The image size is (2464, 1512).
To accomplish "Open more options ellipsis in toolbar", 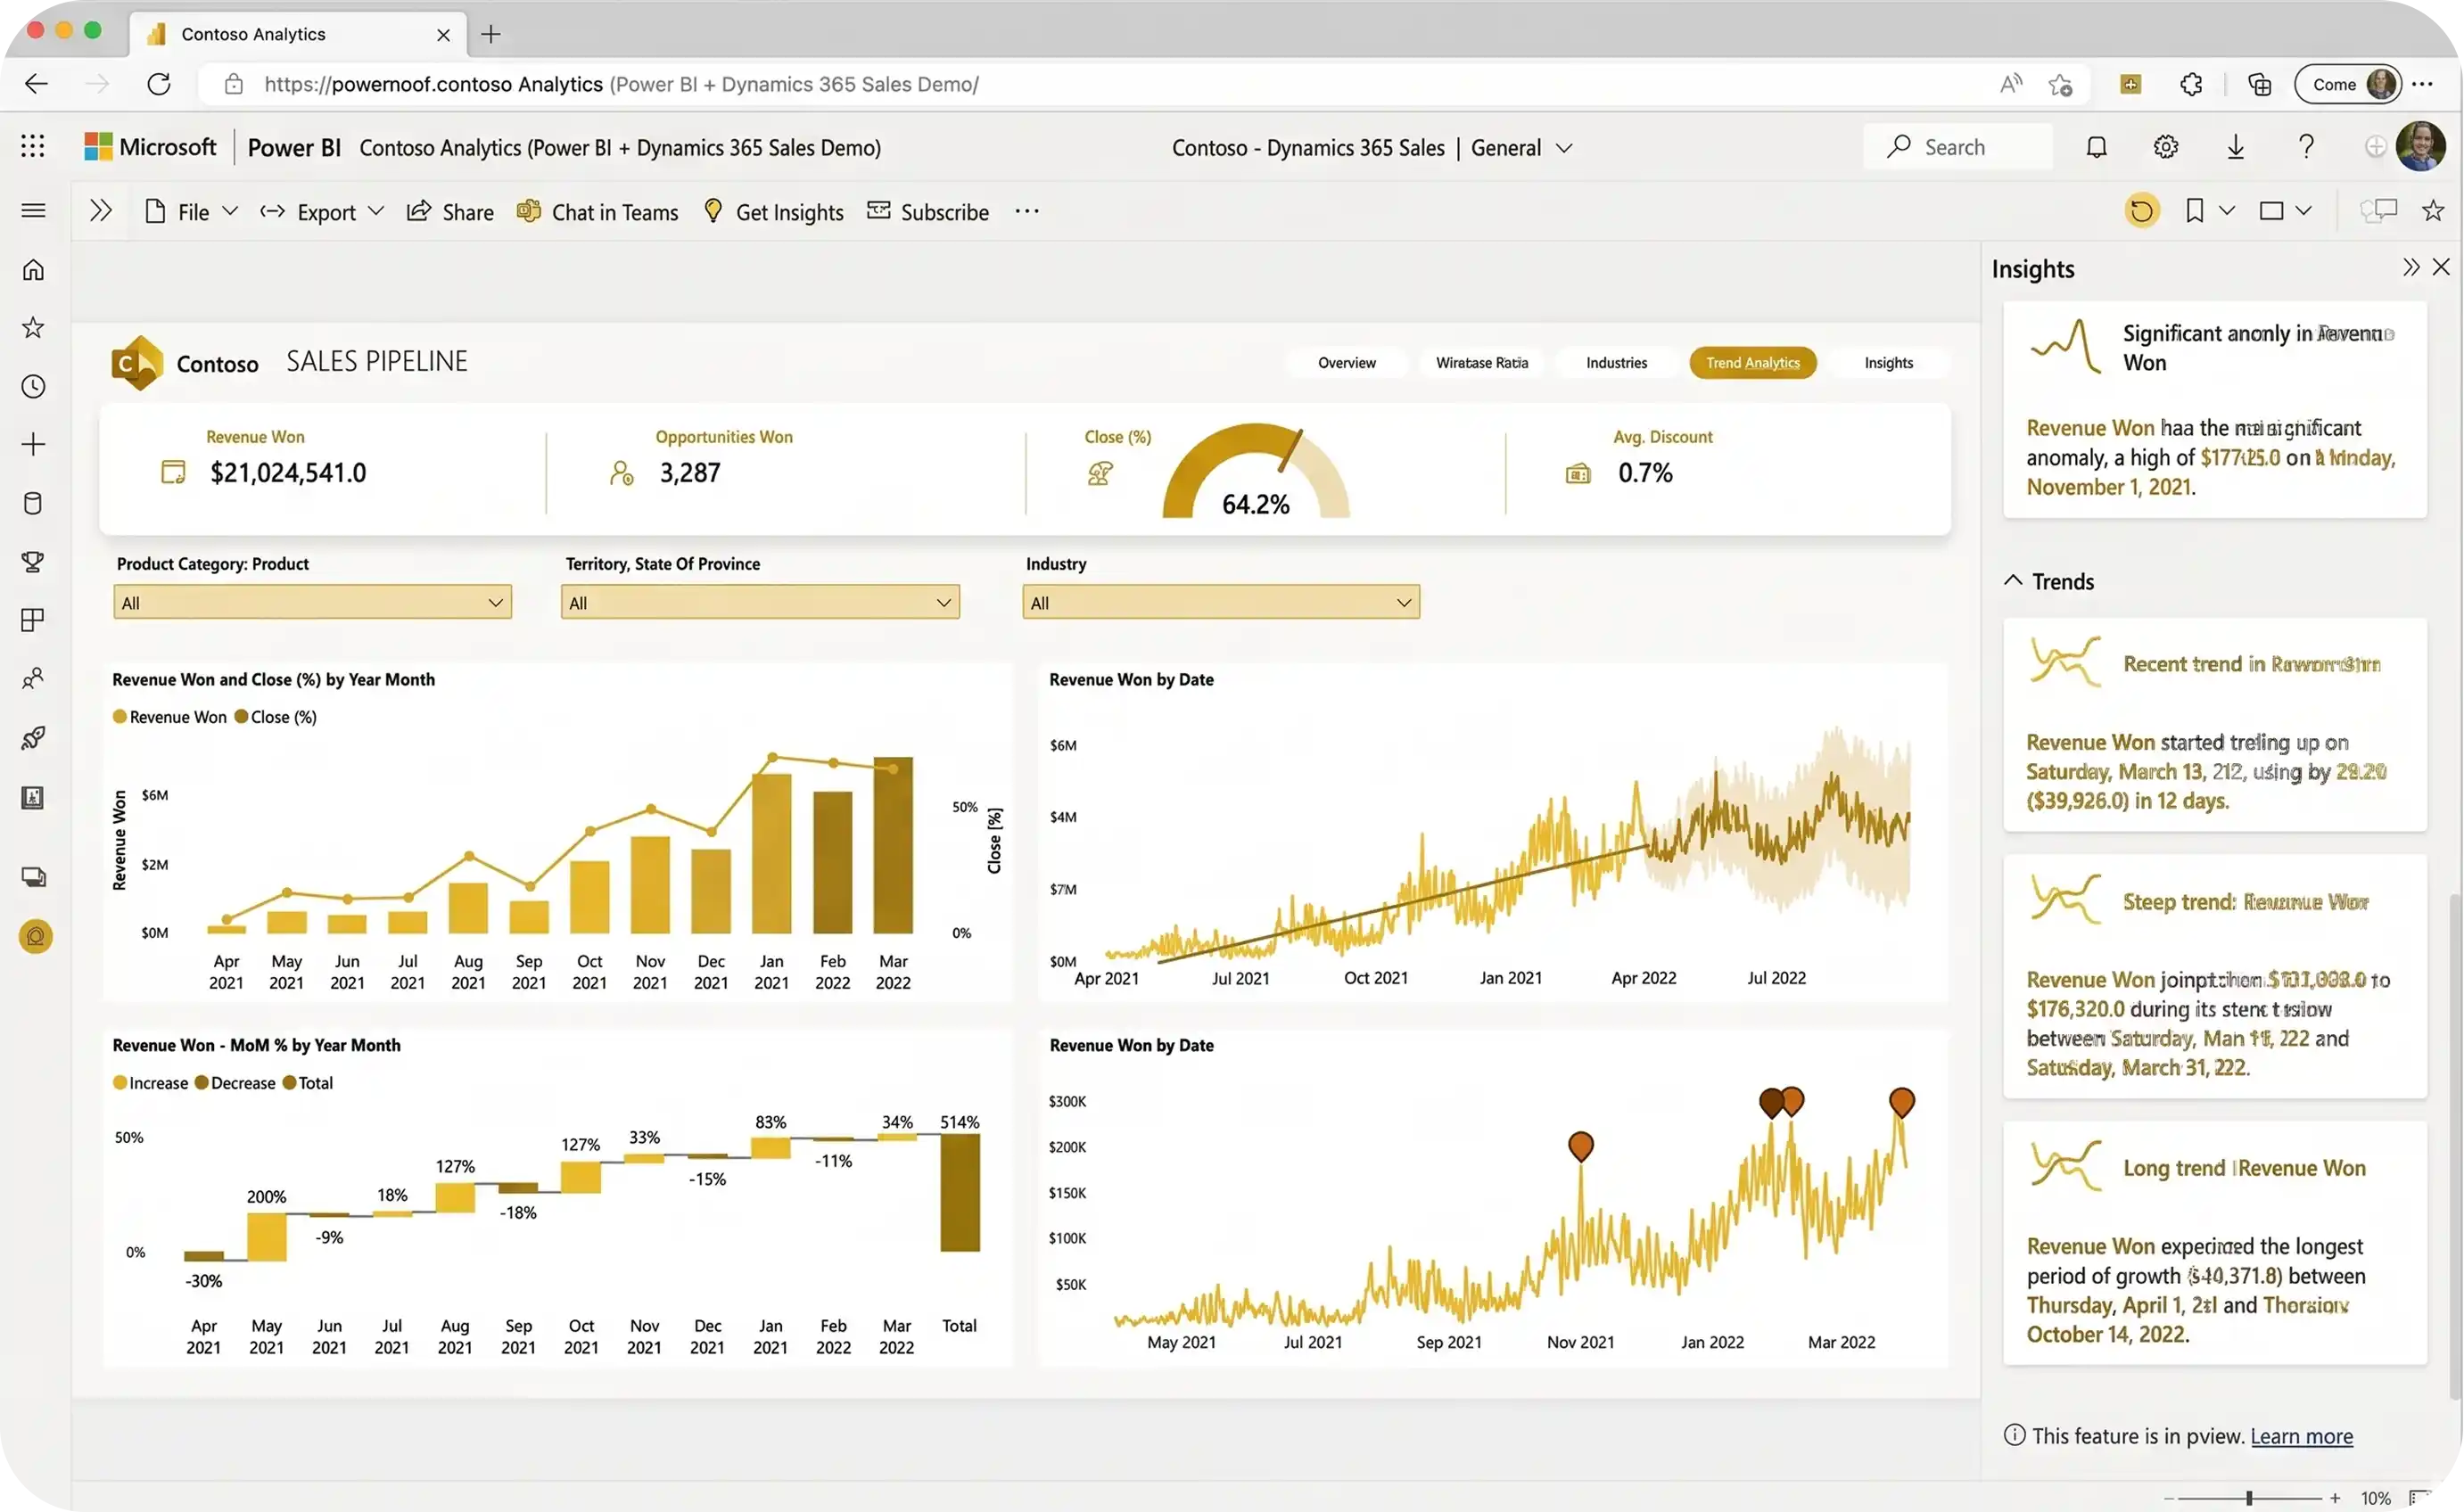I will coord(1027,211).
